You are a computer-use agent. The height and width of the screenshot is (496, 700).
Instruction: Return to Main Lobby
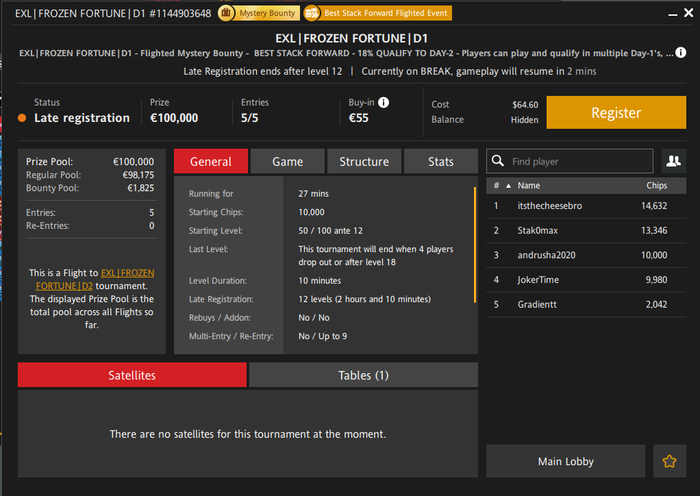[x=566, y=461]
